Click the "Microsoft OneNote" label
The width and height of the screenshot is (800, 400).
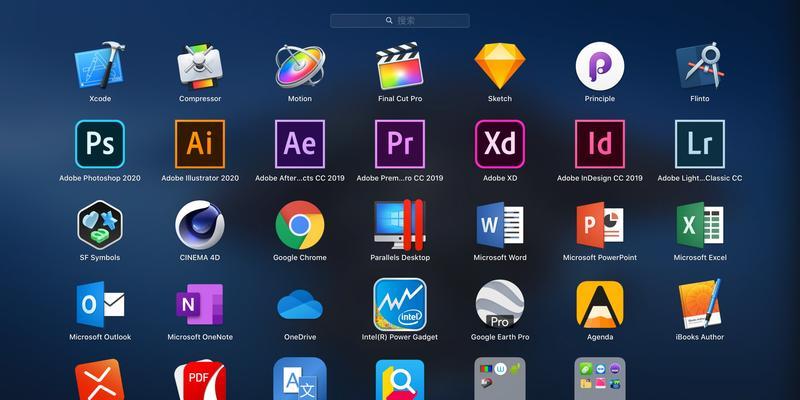(x=200, y=337)
